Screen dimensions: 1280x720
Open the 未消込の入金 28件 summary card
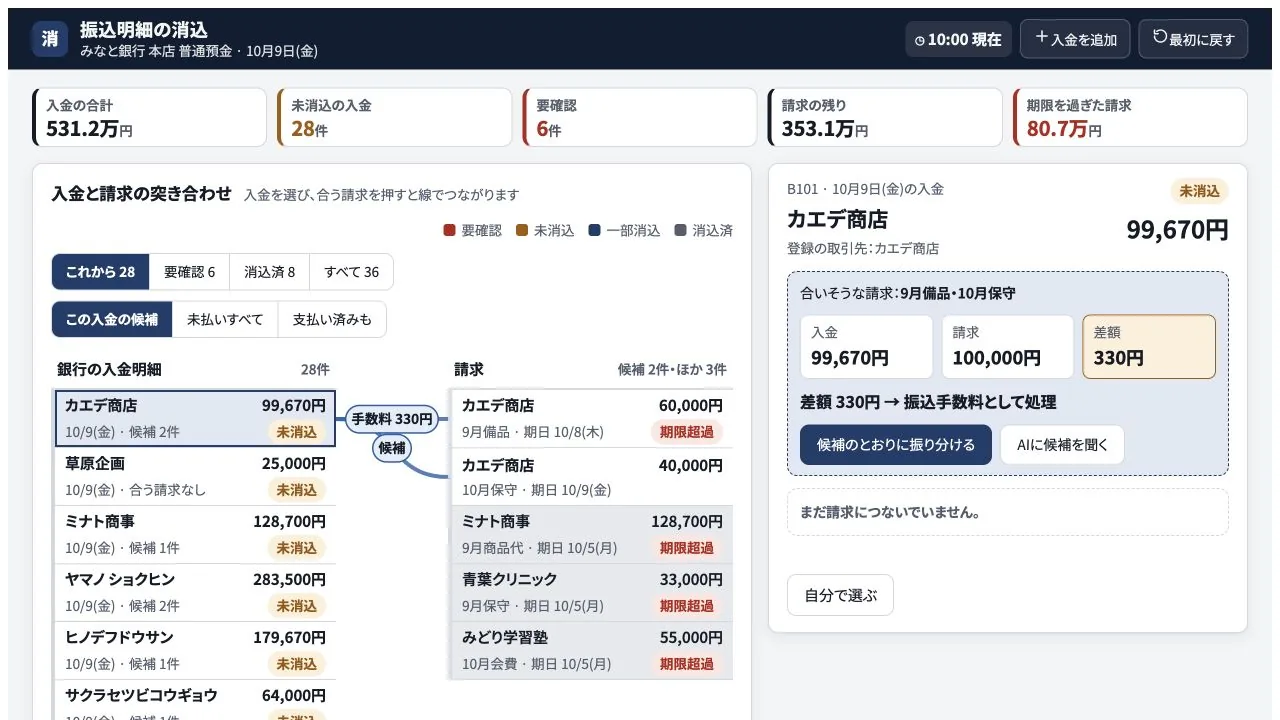[x=395, y=117]
